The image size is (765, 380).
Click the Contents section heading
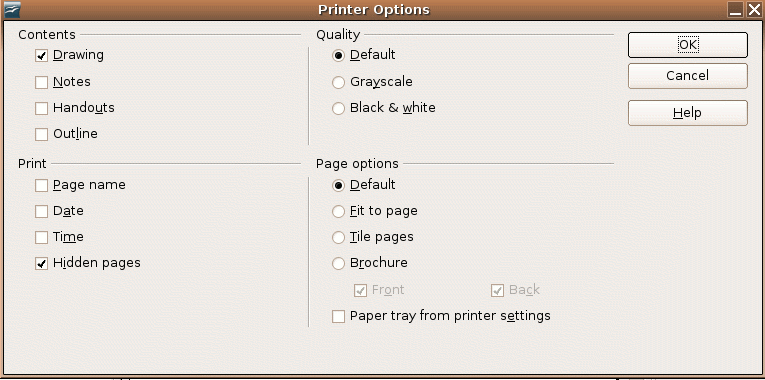pyautogui.click(x=47, y=35)
